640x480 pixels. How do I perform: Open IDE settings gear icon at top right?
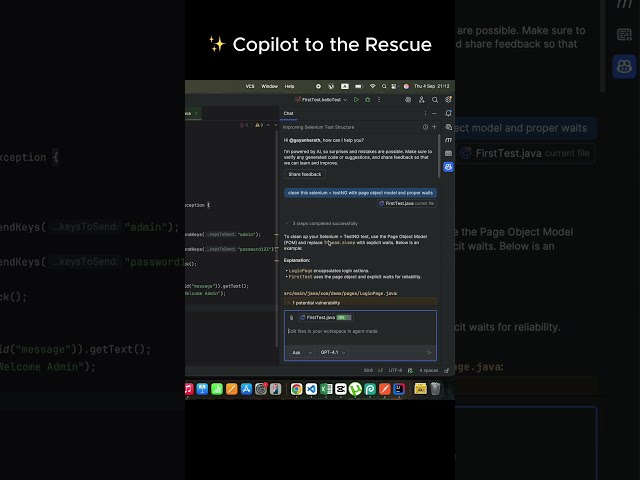pos(448,100)
